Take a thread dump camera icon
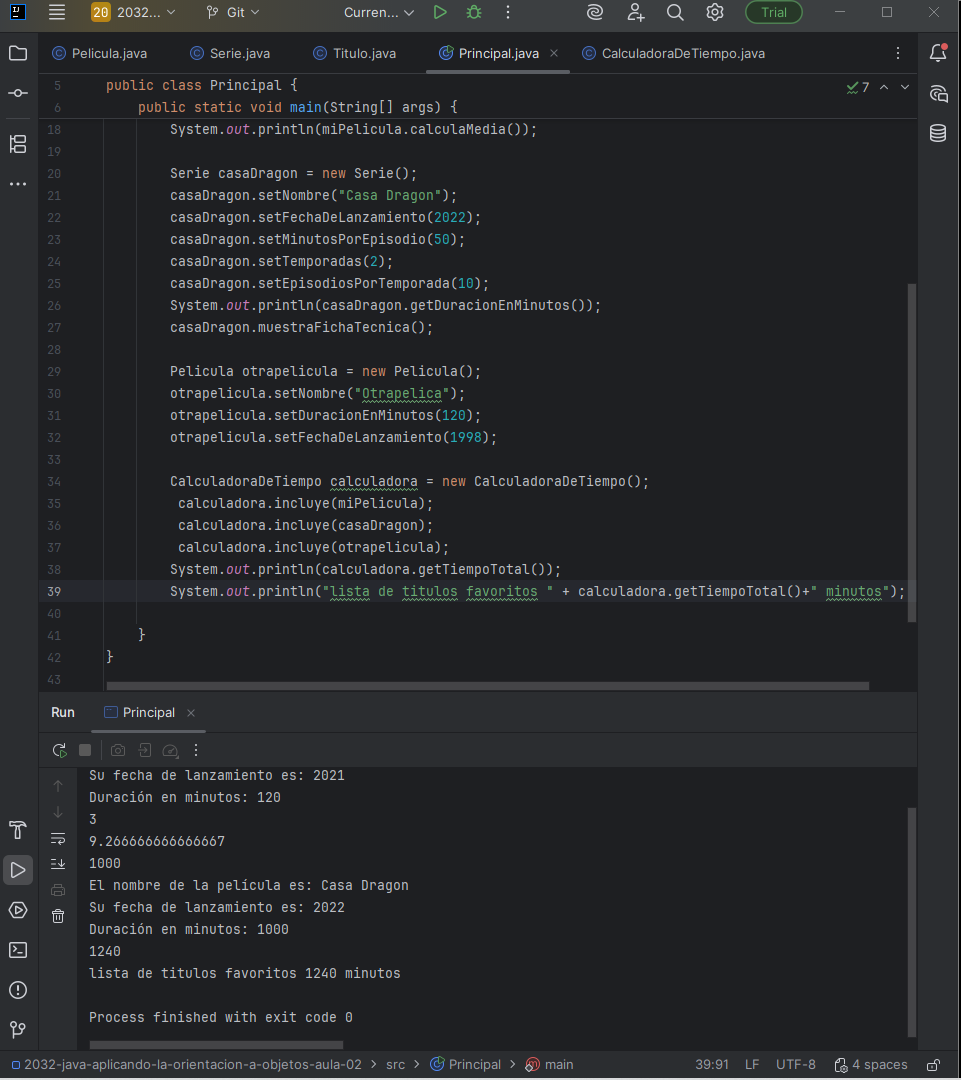 (118, 750)
